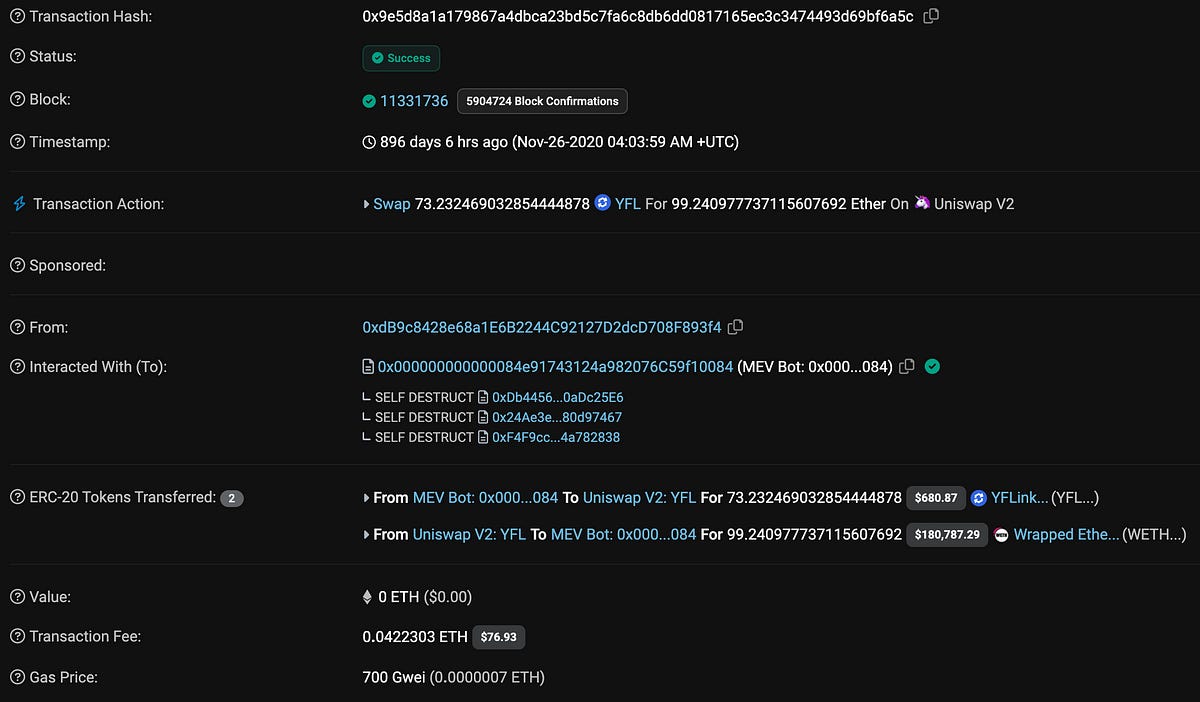Open help icon next to Sponsored
This screenshot has height=702, width=1200.
[17, 265]
